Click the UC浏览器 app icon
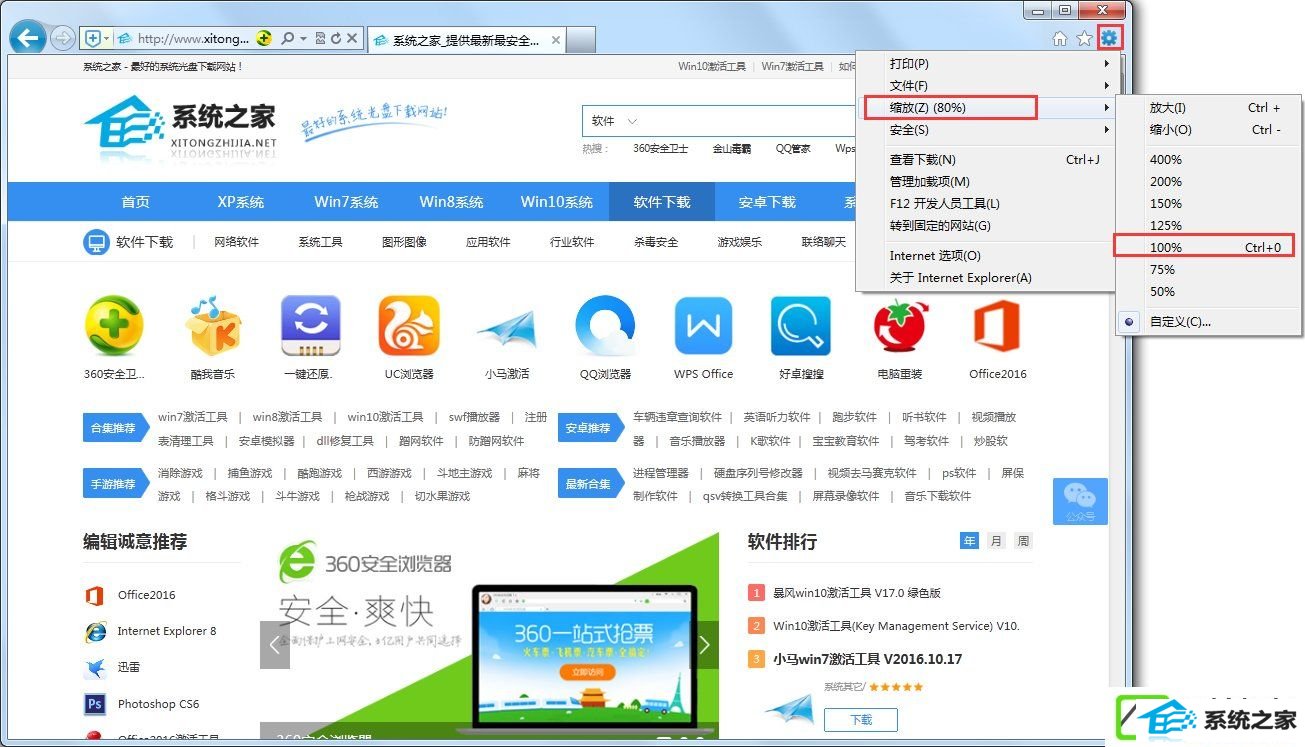The width and height of the screenshot is (1305, 747). tap(409, 326)
